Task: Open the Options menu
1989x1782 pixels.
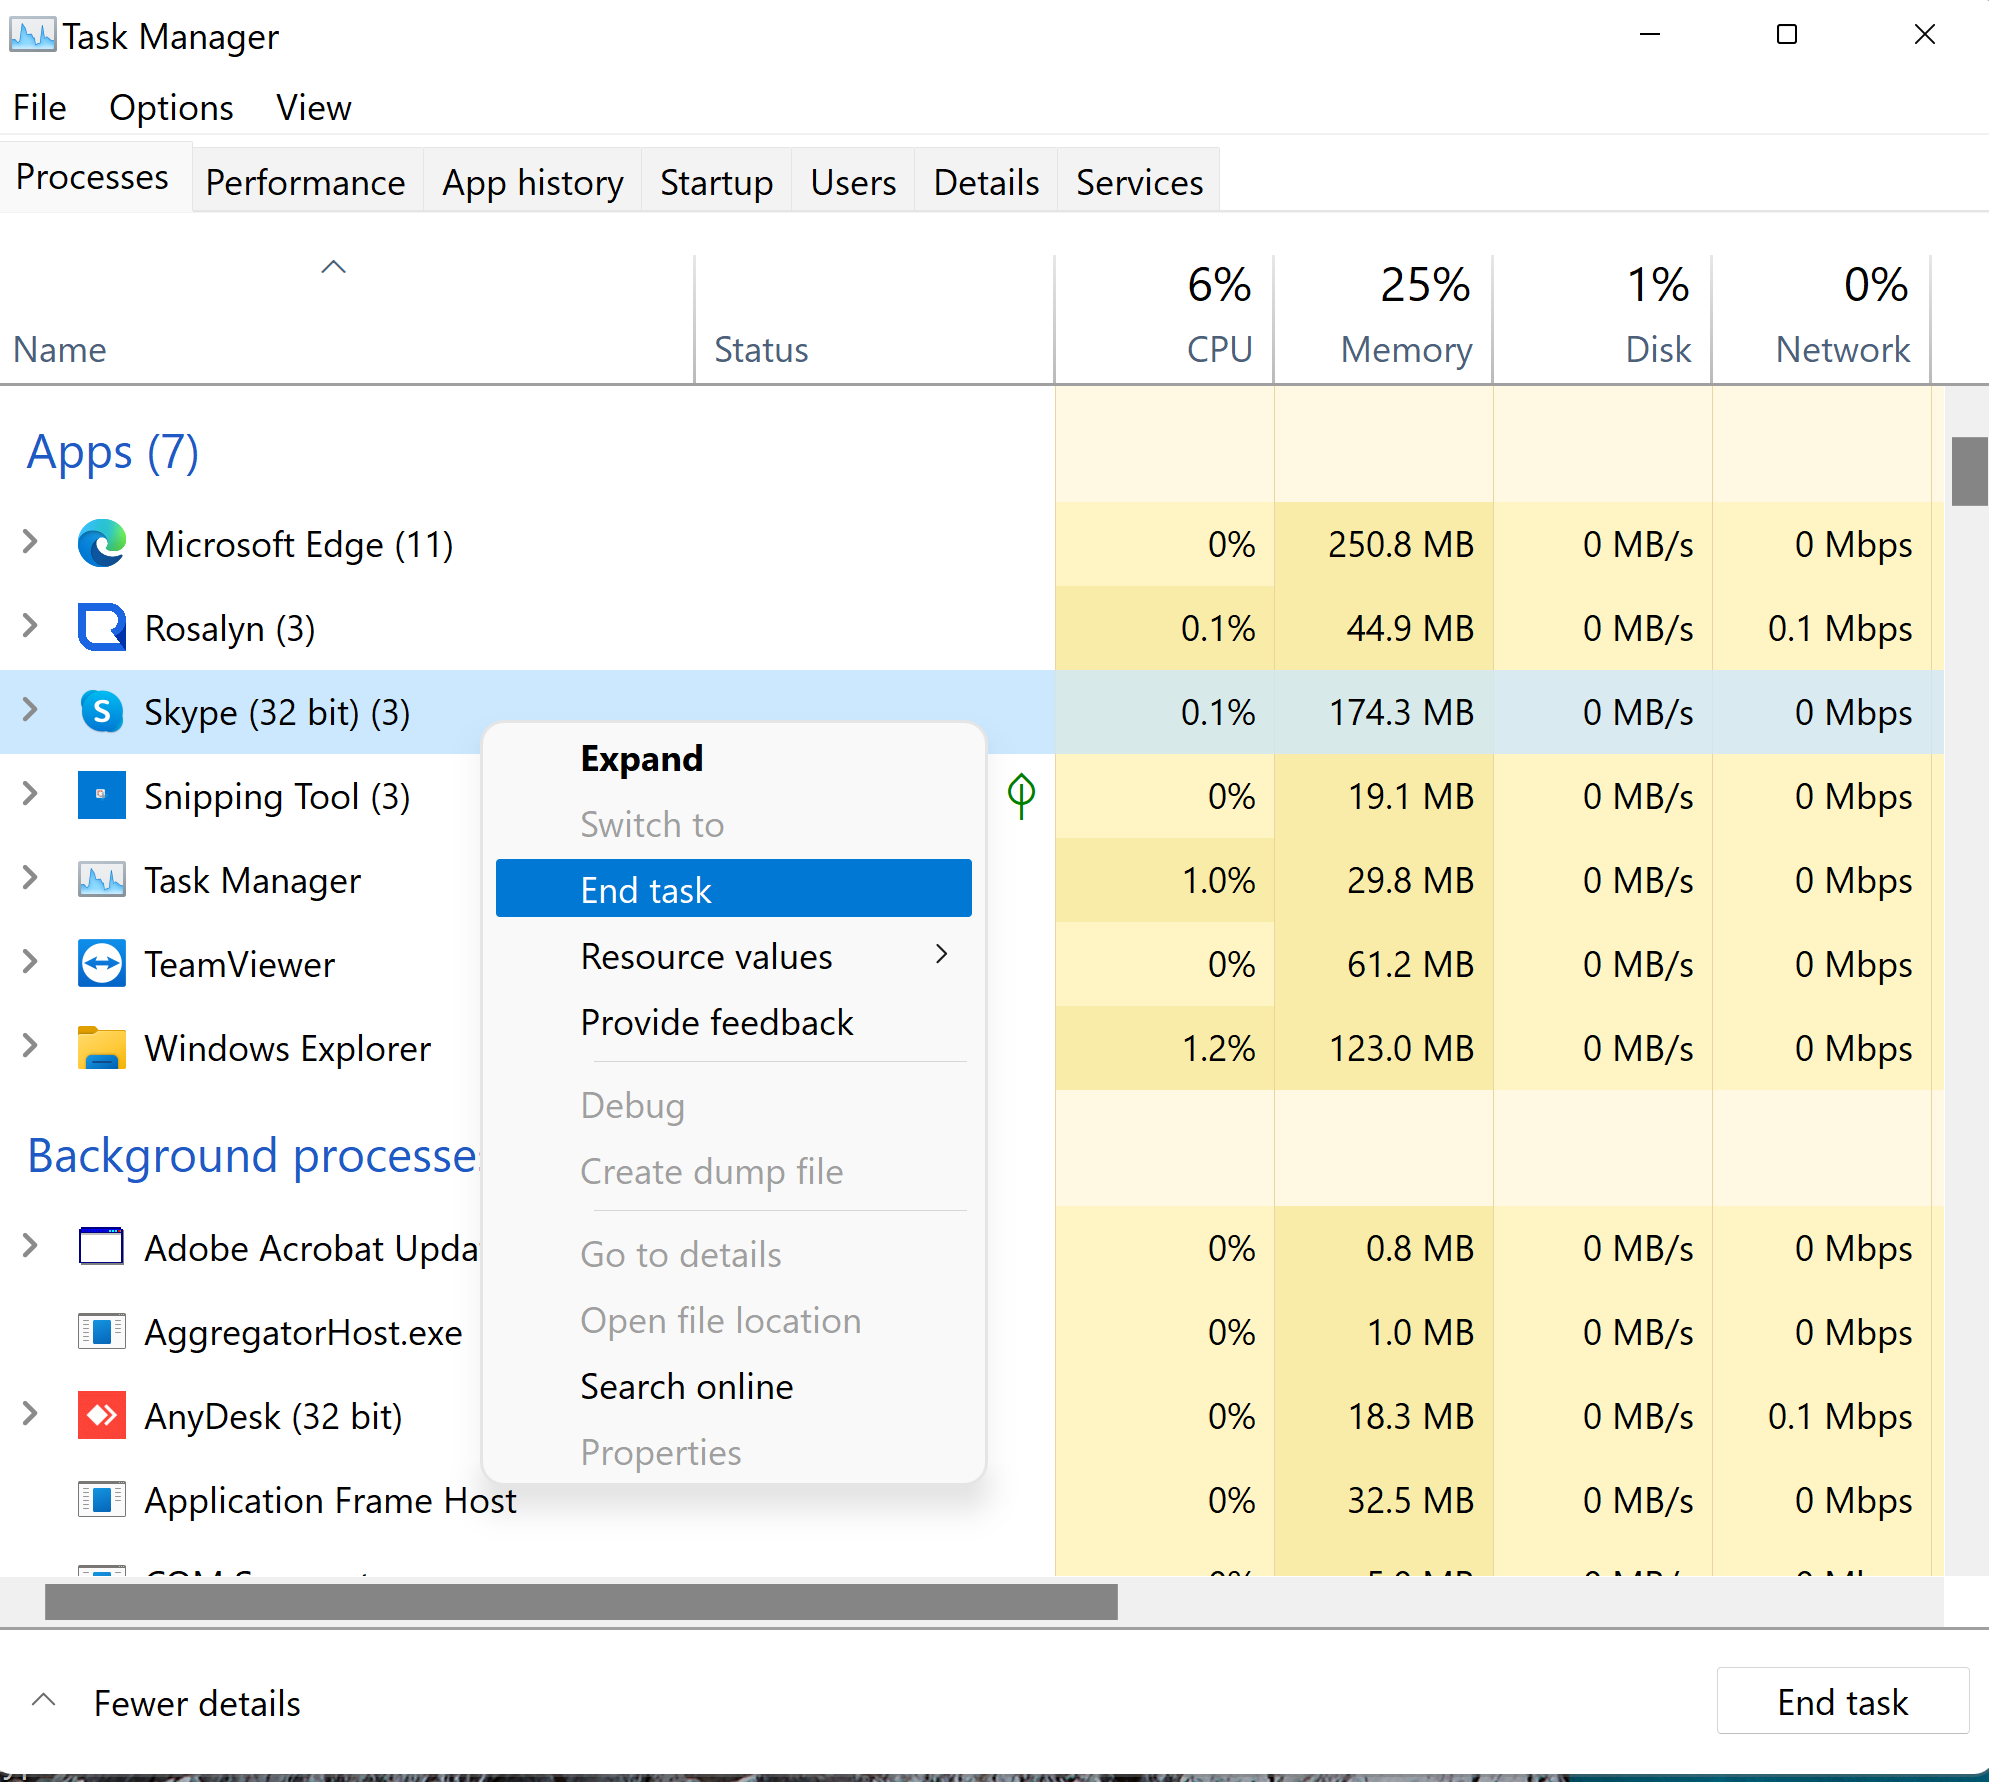Action: point(171,107)
